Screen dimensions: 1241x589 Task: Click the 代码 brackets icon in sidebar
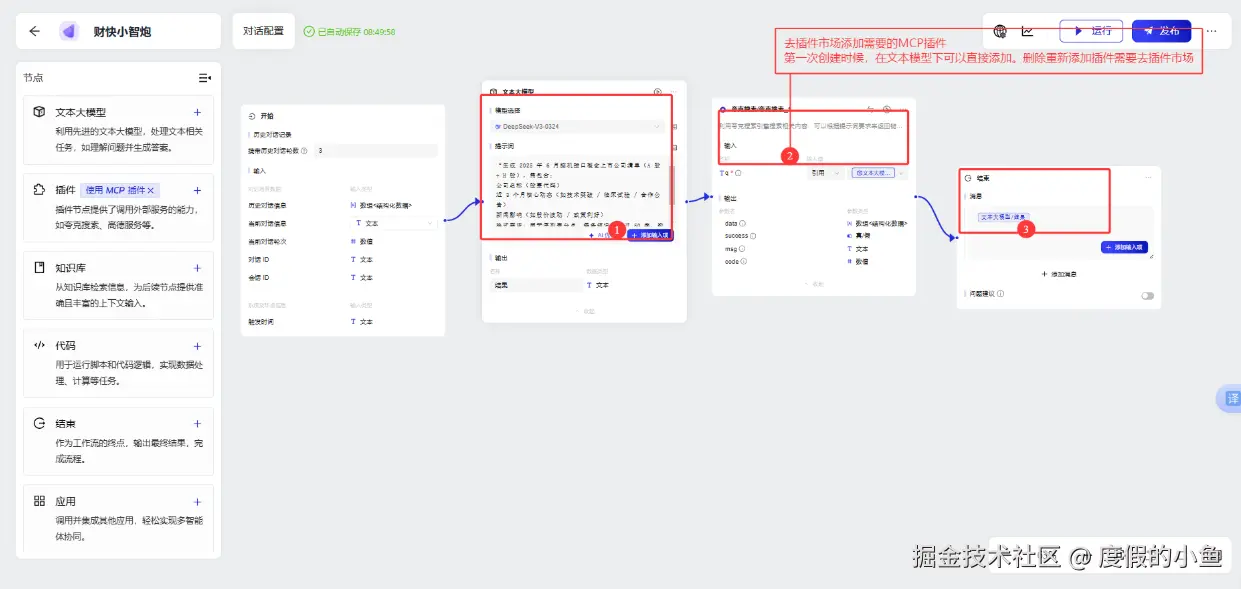pyautogui.click(x=39, y=345)
